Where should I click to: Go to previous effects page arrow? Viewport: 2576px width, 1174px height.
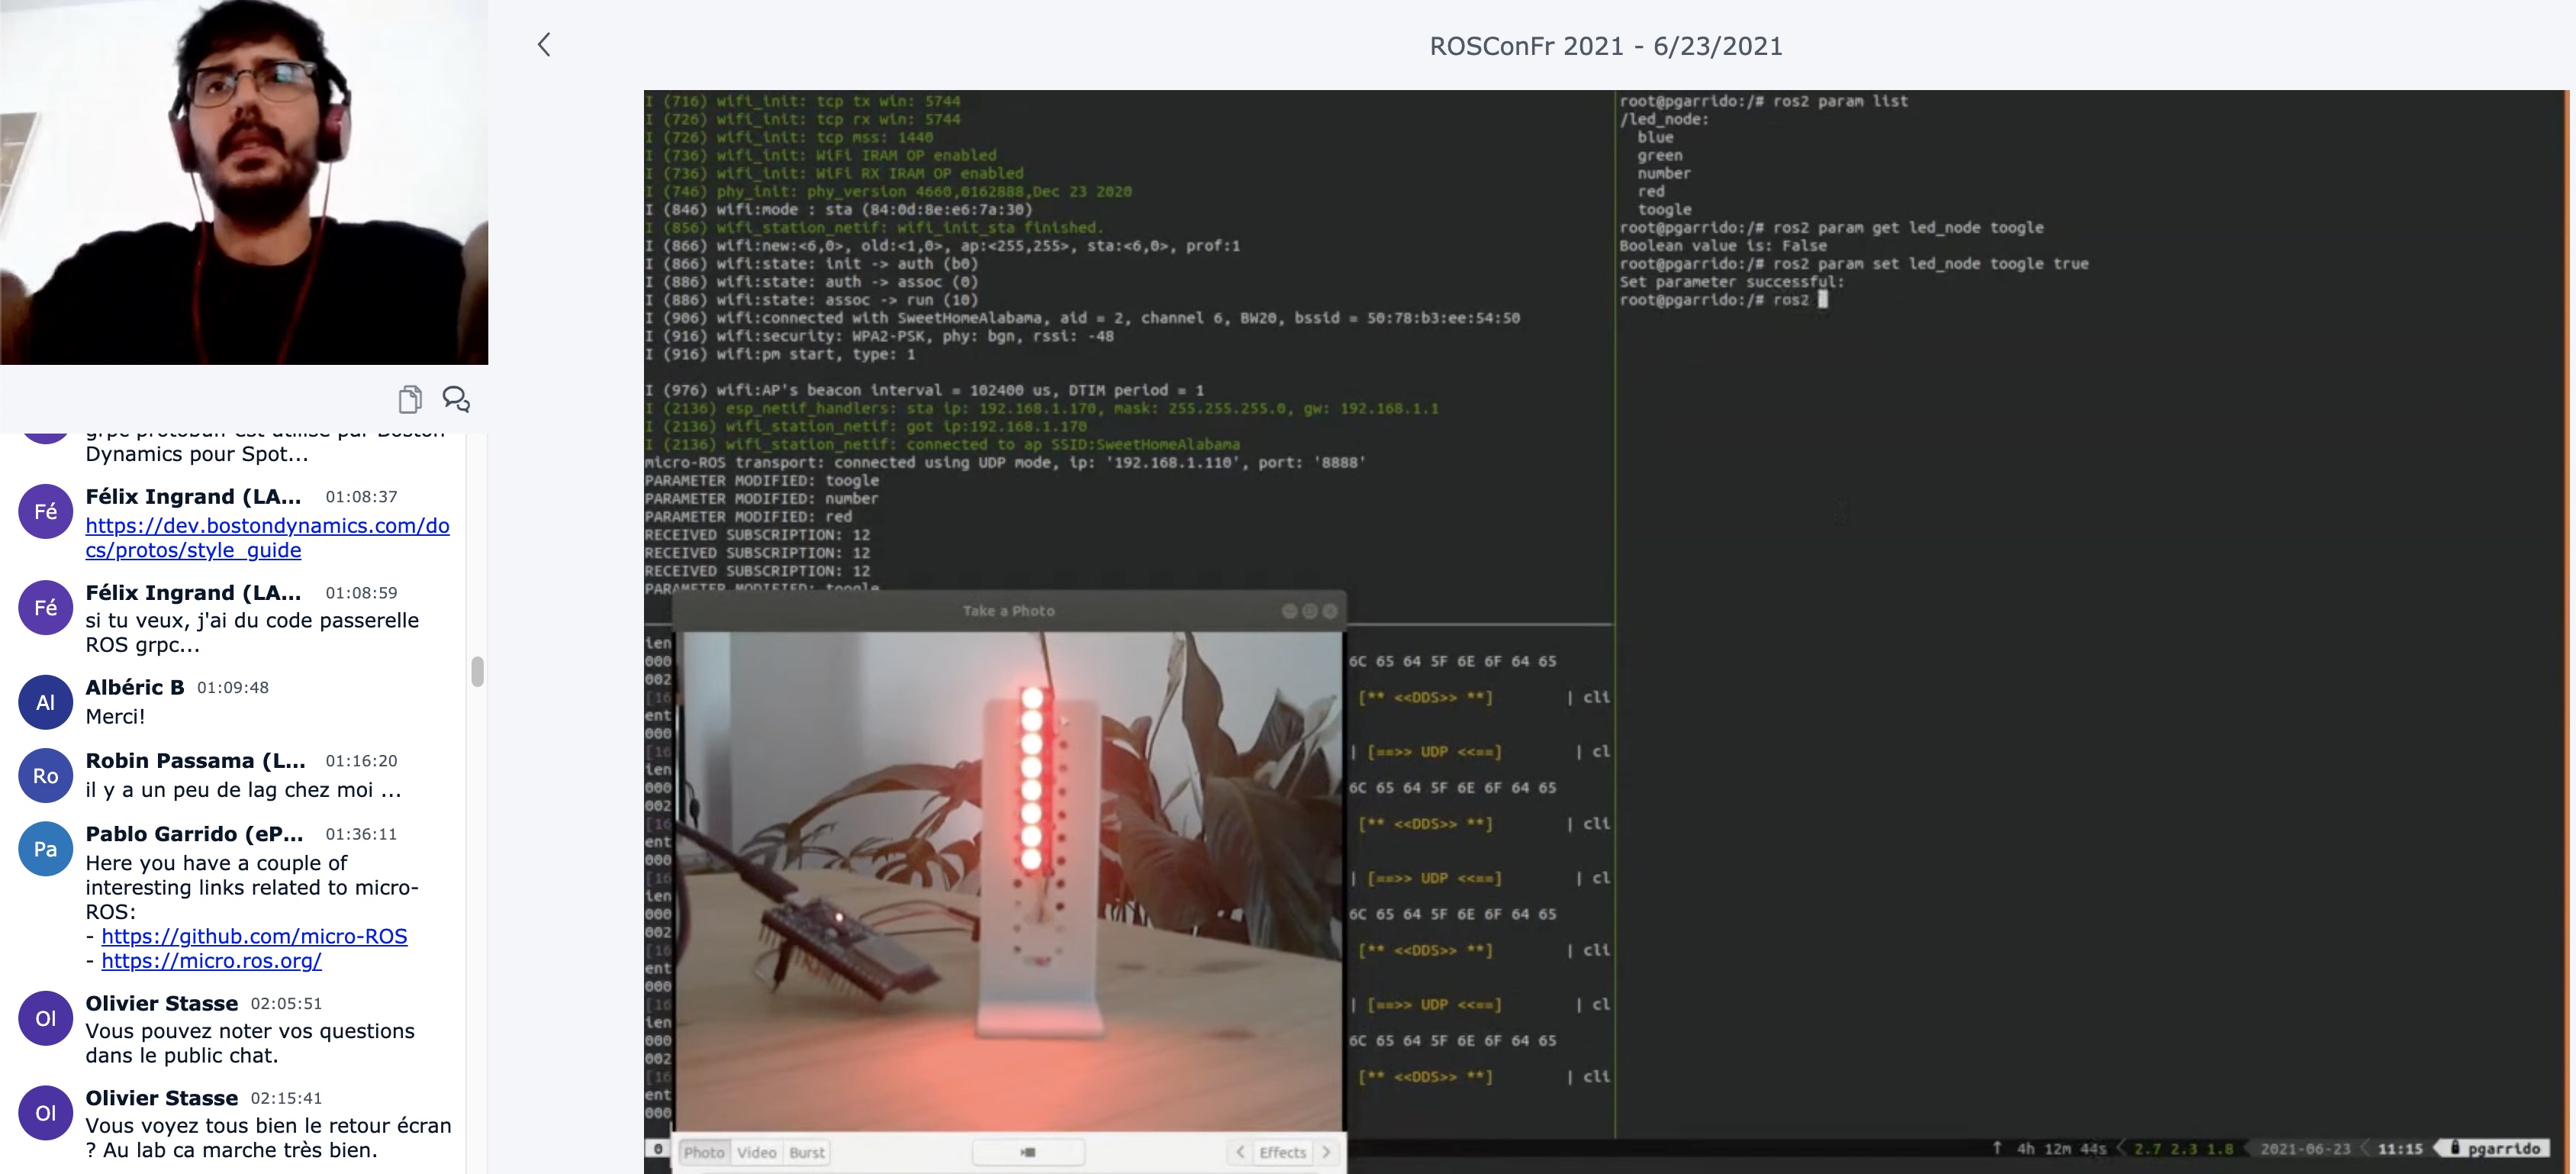tap(1240, 1152)
